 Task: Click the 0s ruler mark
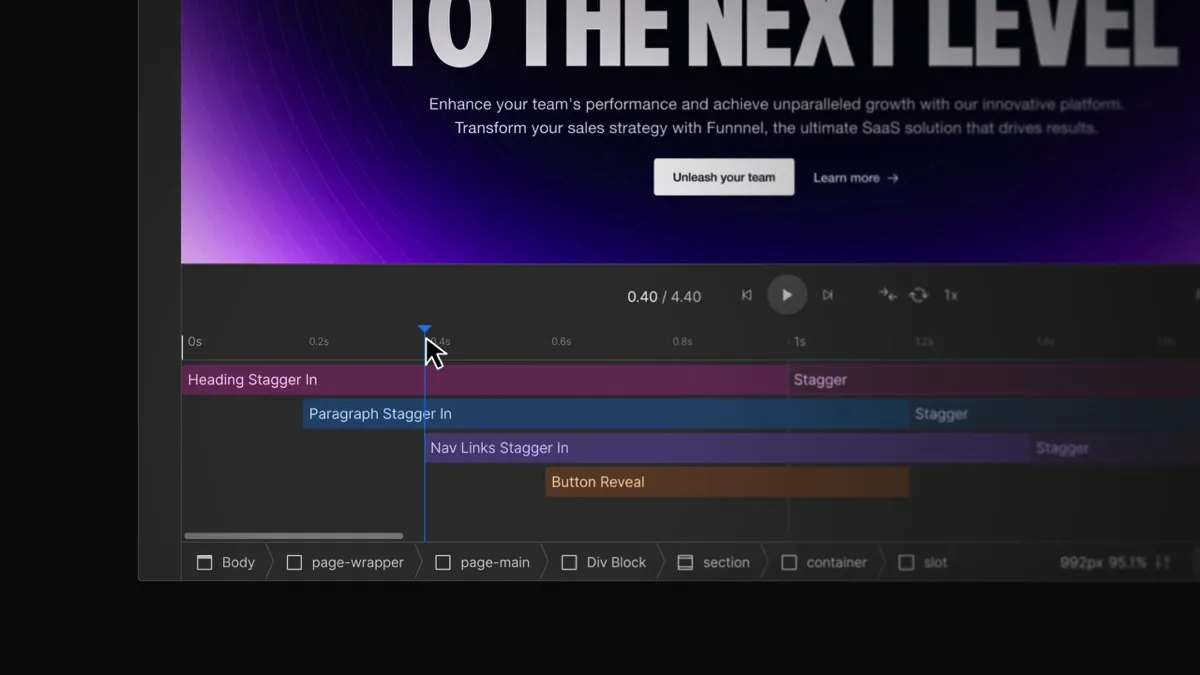click(x=195, y=342)
